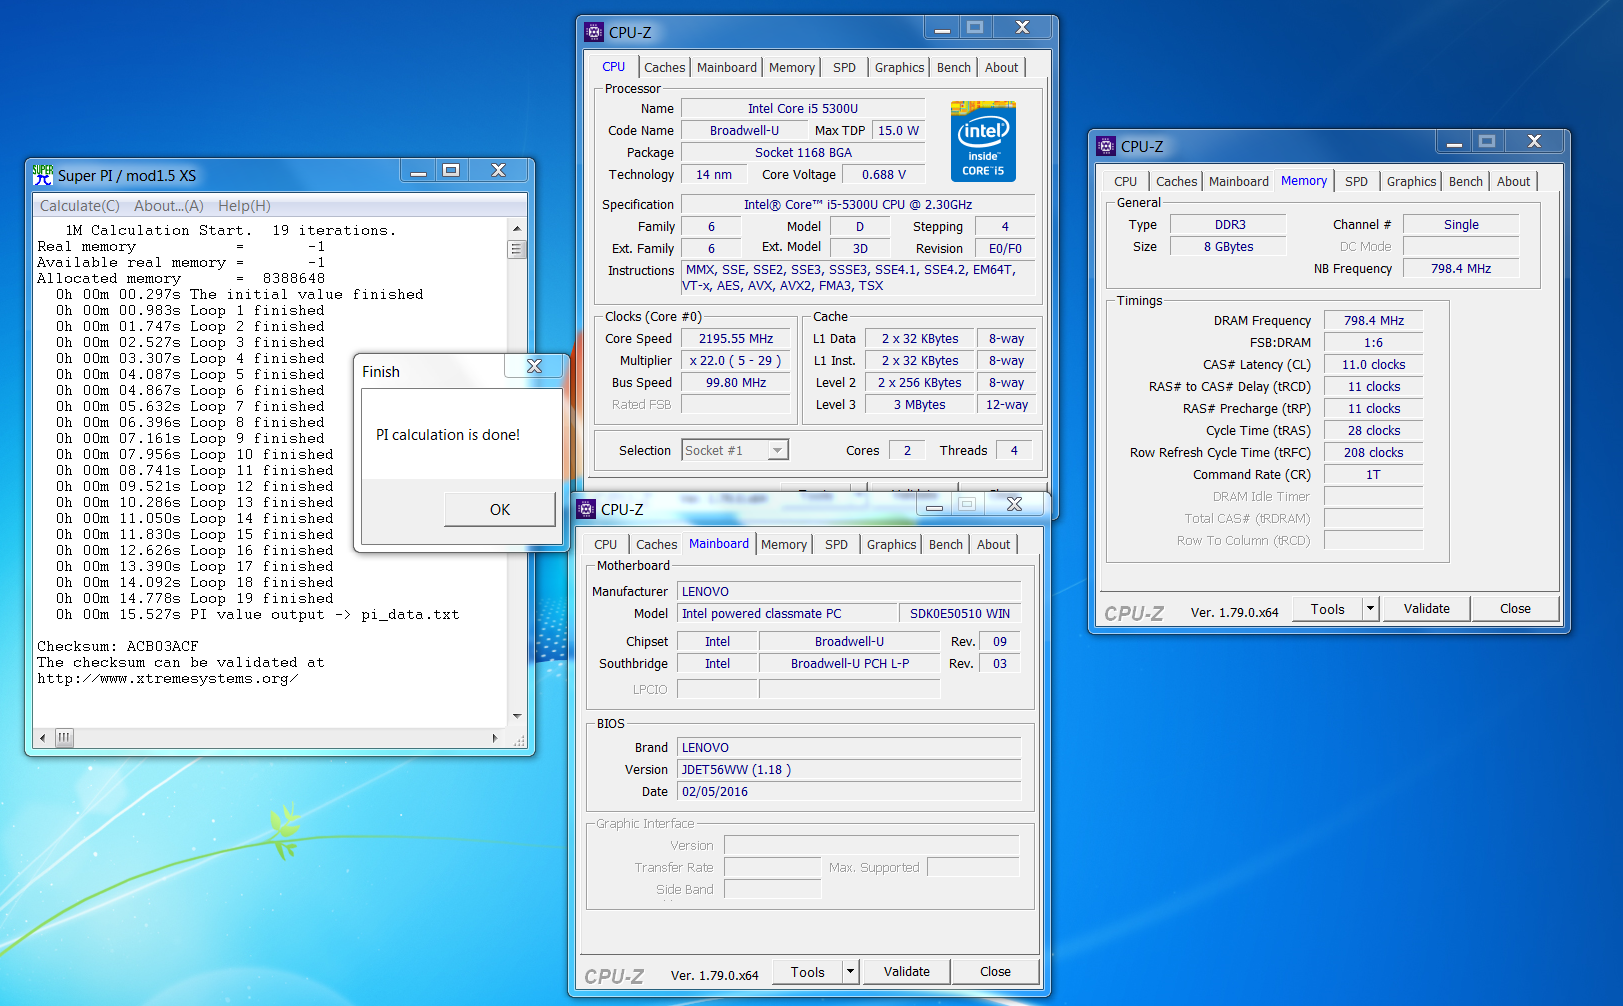Viewport: 1623px width, 1006px height.
Task: Switch to Memory tab in top CPU-Z window
Action: tap(792, 67)
